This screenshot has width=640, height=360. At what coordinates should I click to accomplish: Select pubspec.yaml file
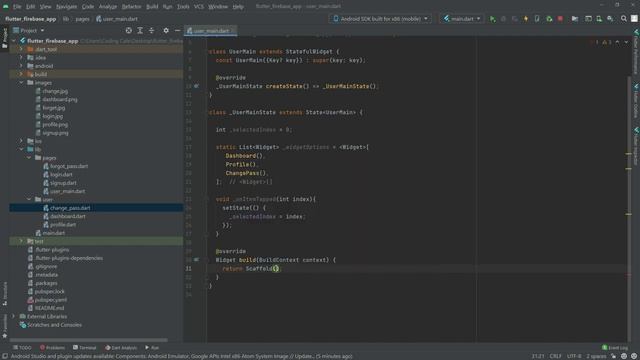click(x=51, y=300)
